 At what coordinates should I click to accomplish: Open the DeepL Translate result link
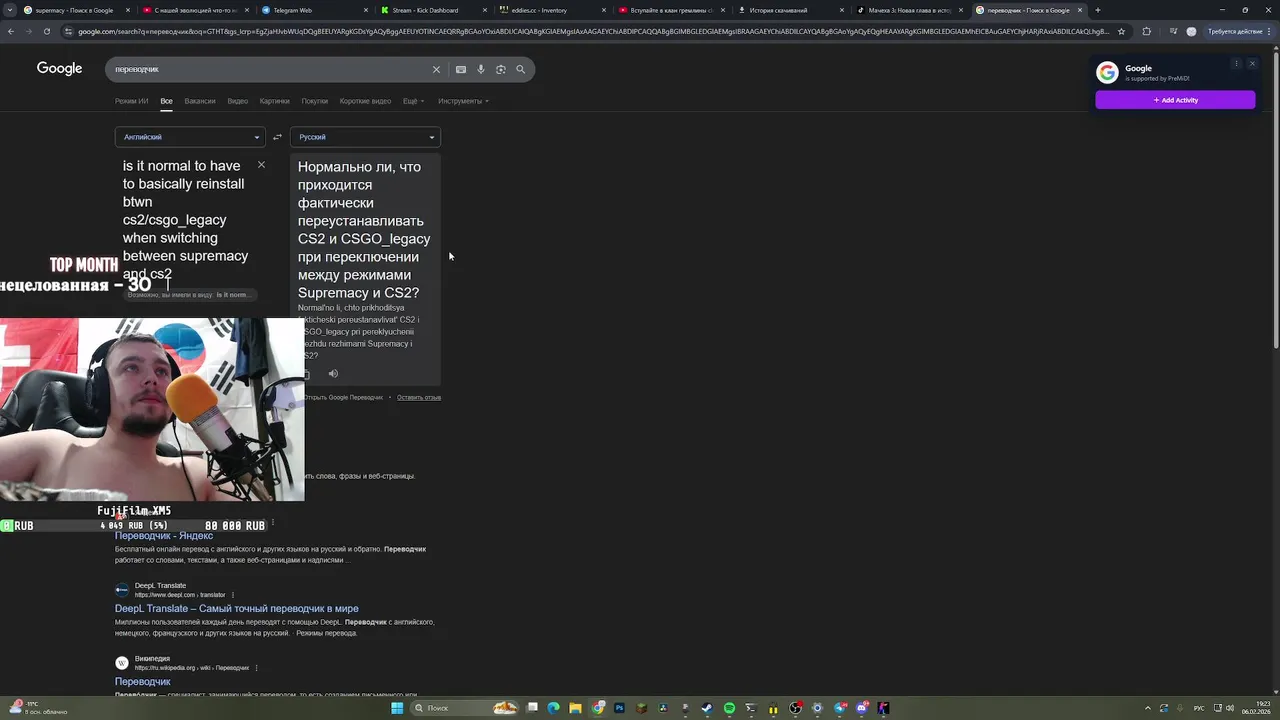(x=236, y=608)
